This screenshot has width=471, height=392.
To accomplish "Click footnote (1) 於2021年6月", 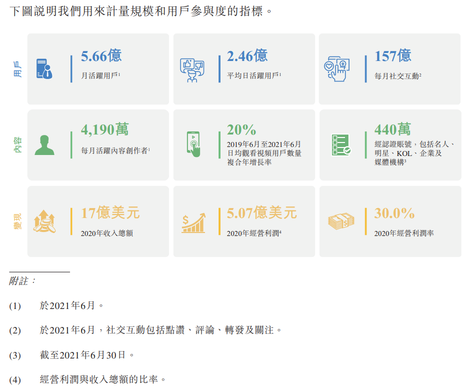I will click(x=56, y=306).
